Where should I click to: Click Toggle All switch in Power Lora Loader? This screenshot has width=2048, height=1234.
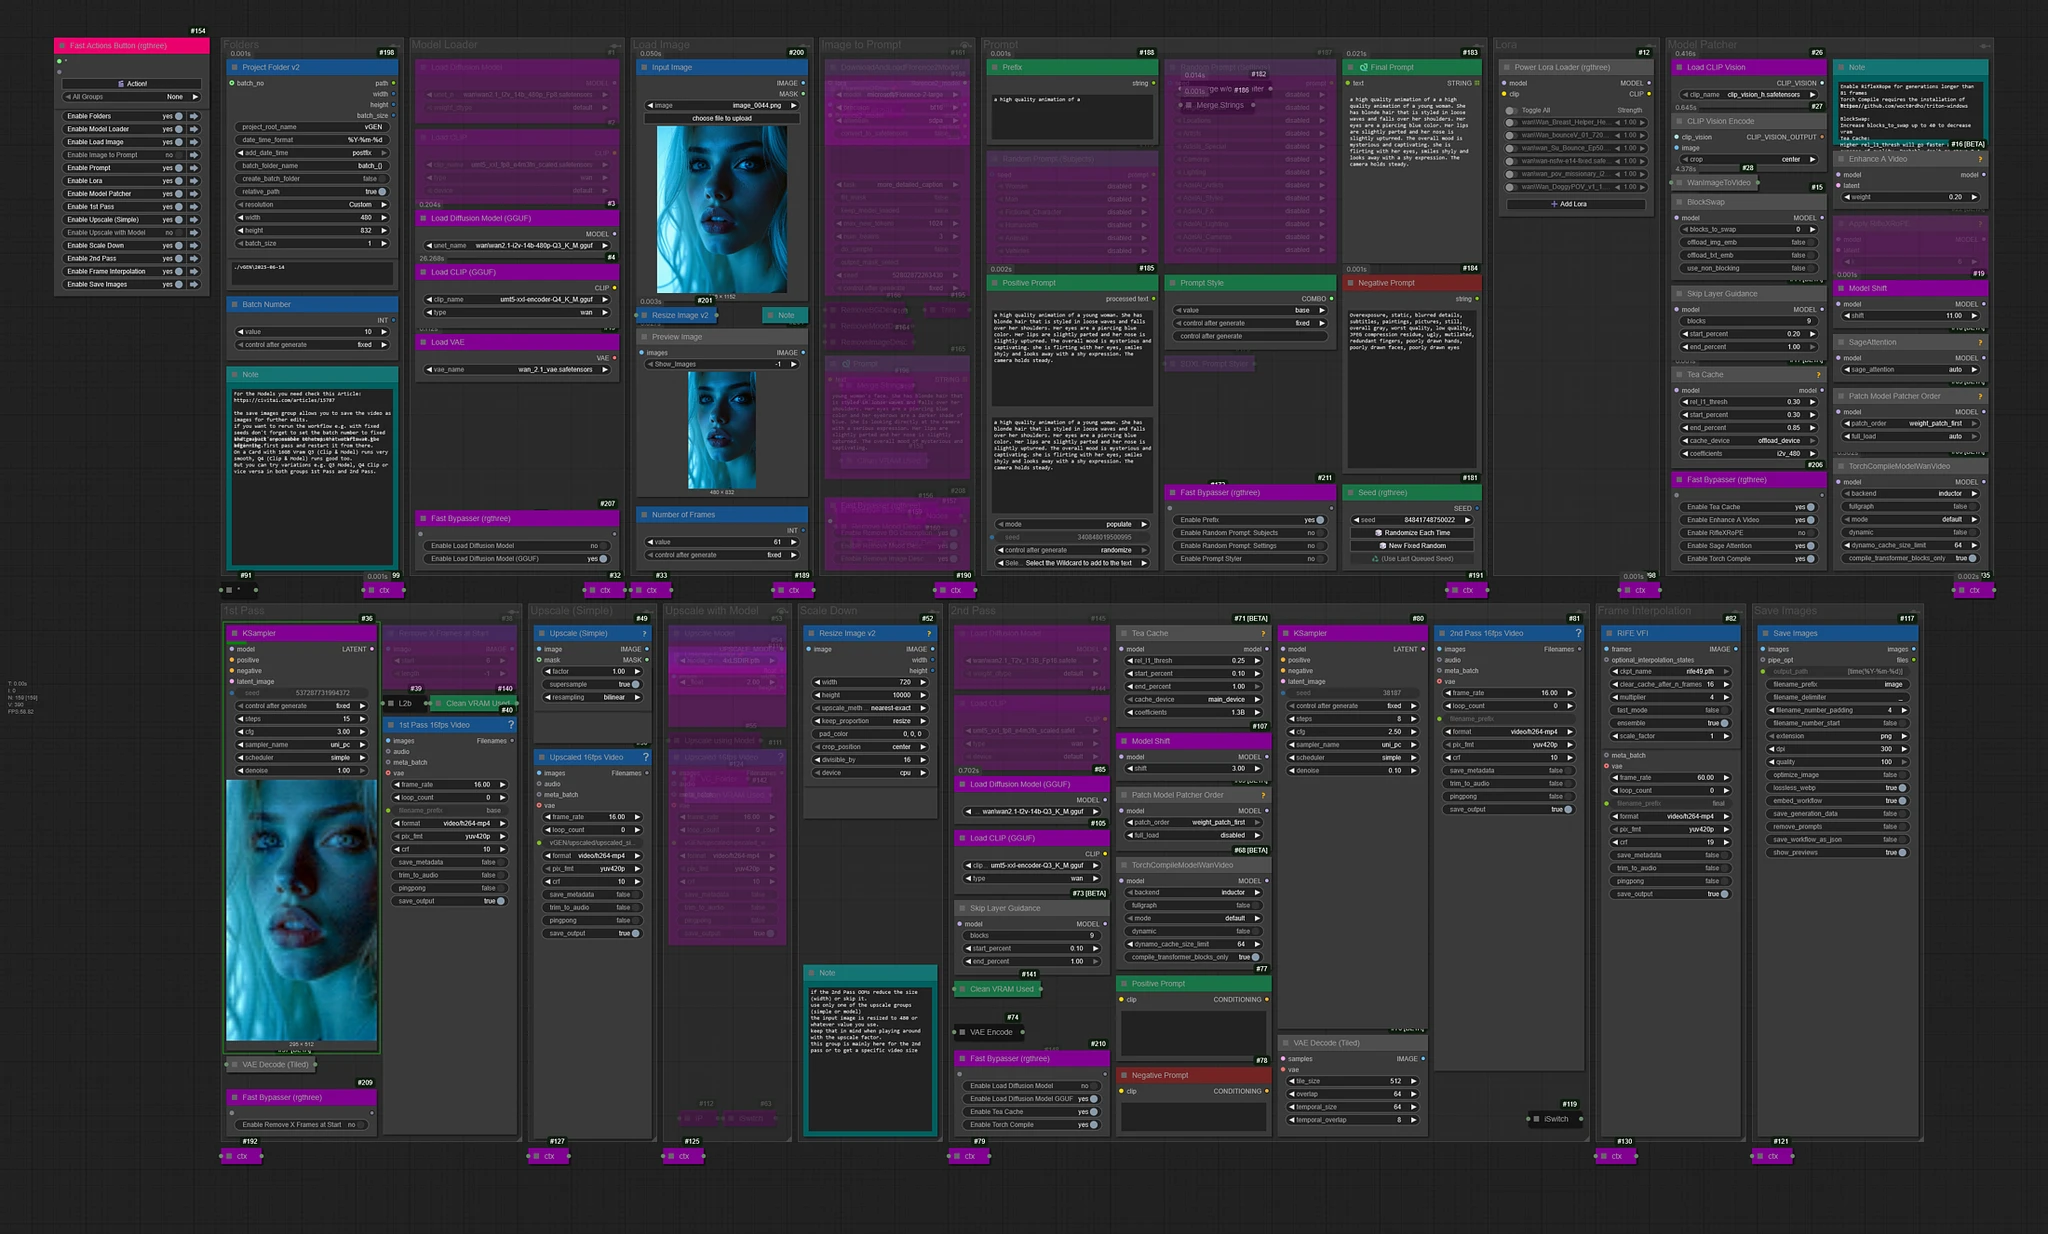click(x=1511, y=110)
